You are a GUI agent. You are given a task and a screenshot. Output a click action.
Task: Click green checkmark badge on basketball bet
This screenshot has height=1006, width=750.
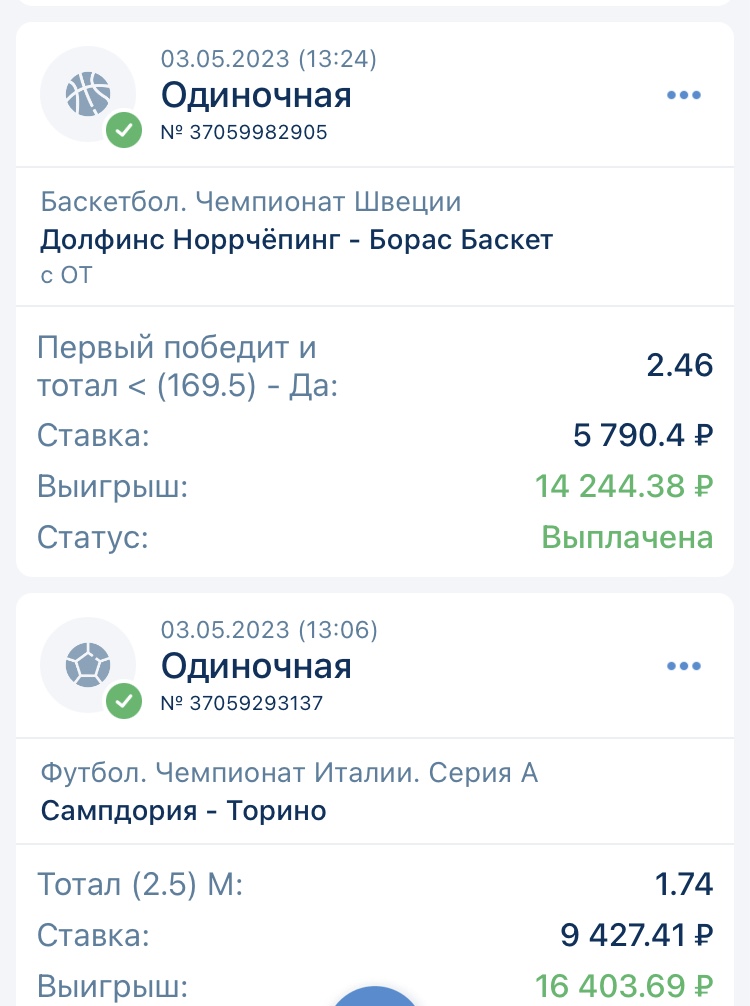[x=124, y=130]
